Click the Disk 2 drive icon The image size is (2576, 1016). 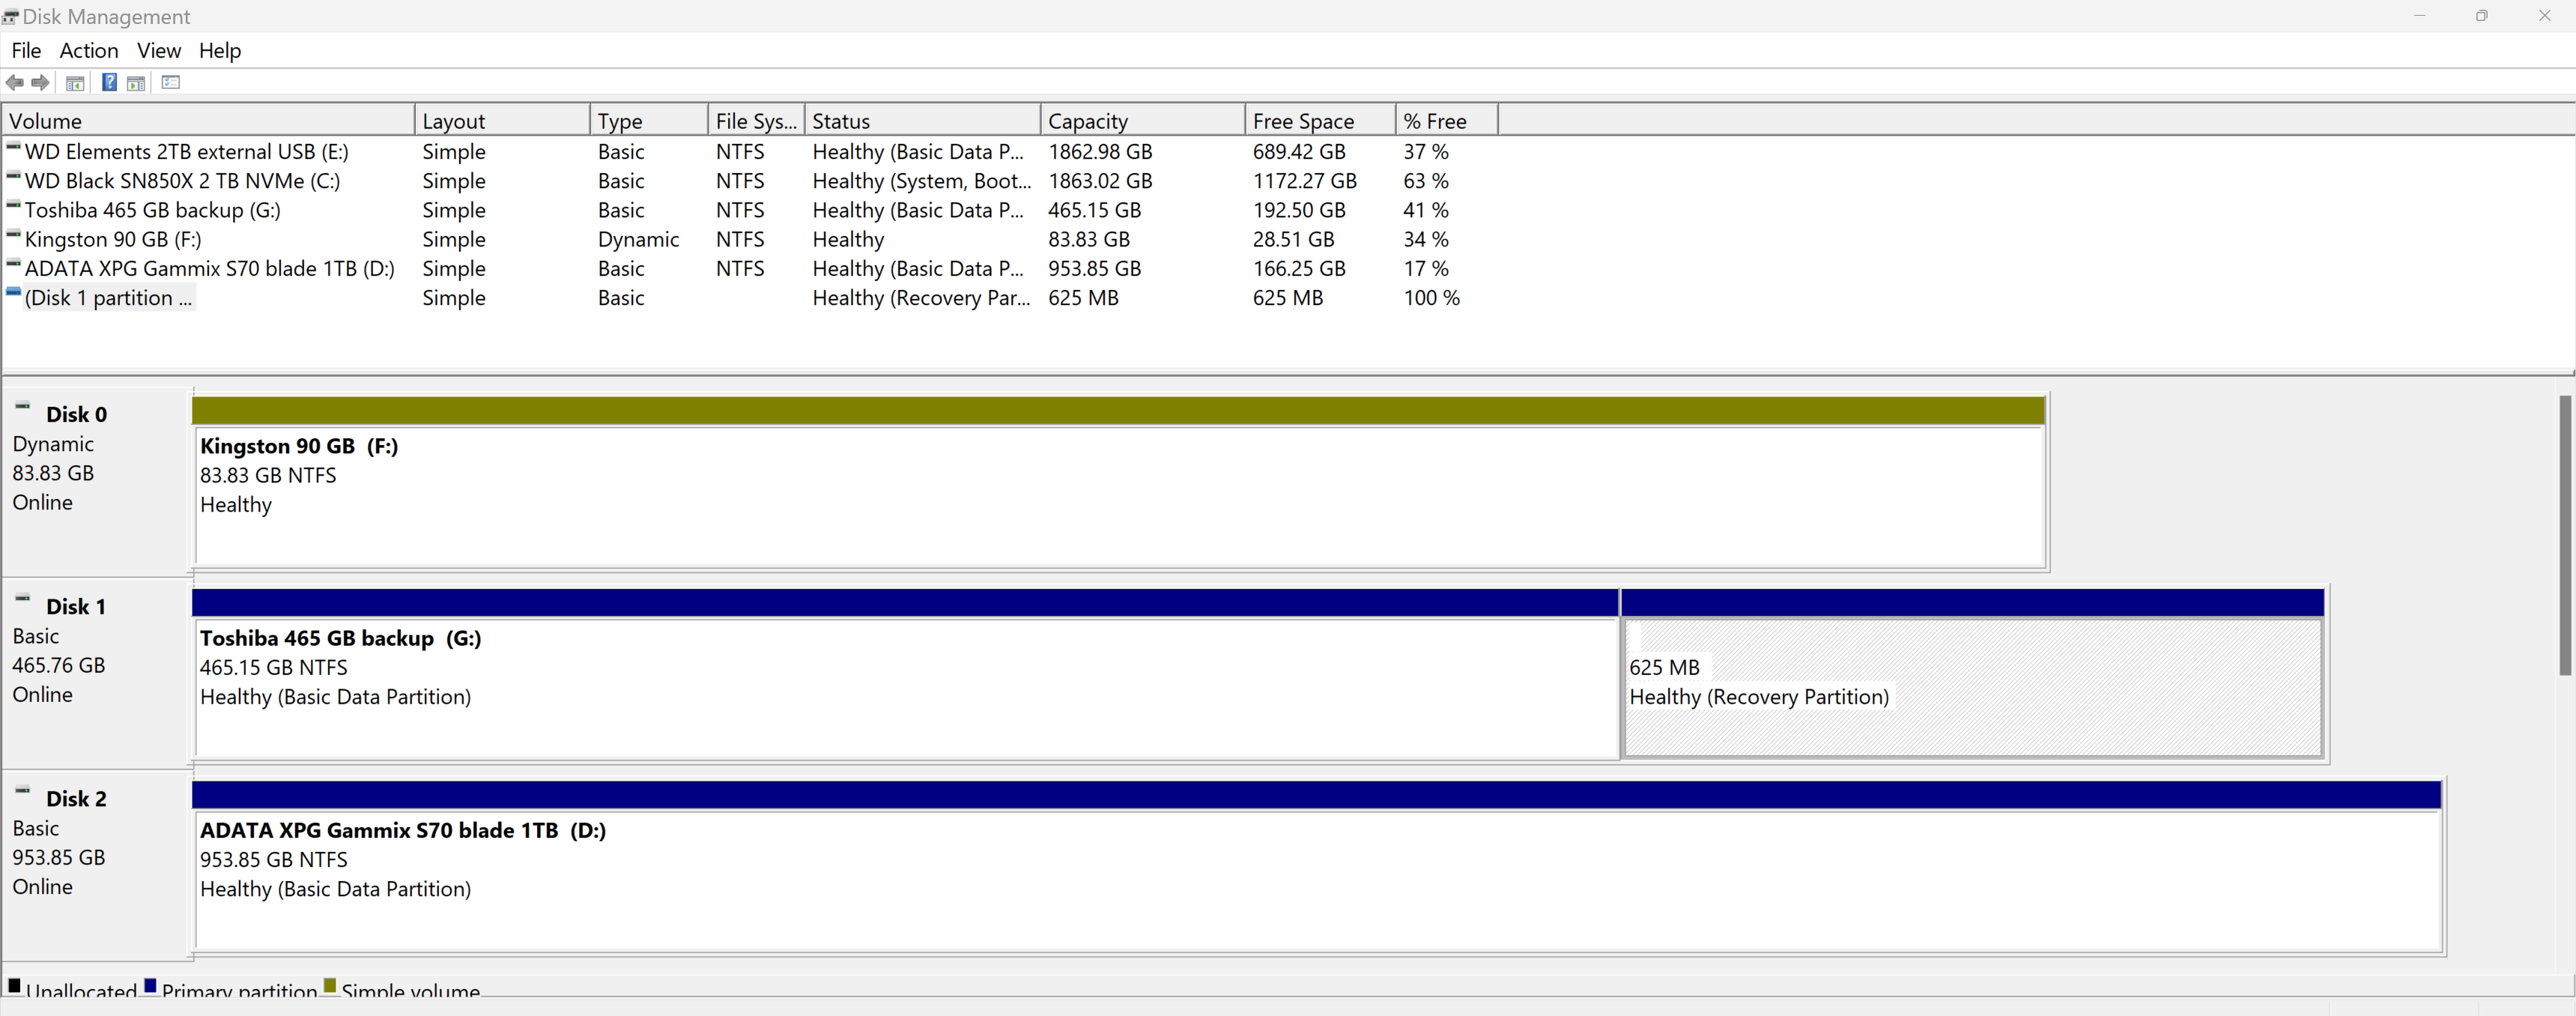[x=22, y=790]
